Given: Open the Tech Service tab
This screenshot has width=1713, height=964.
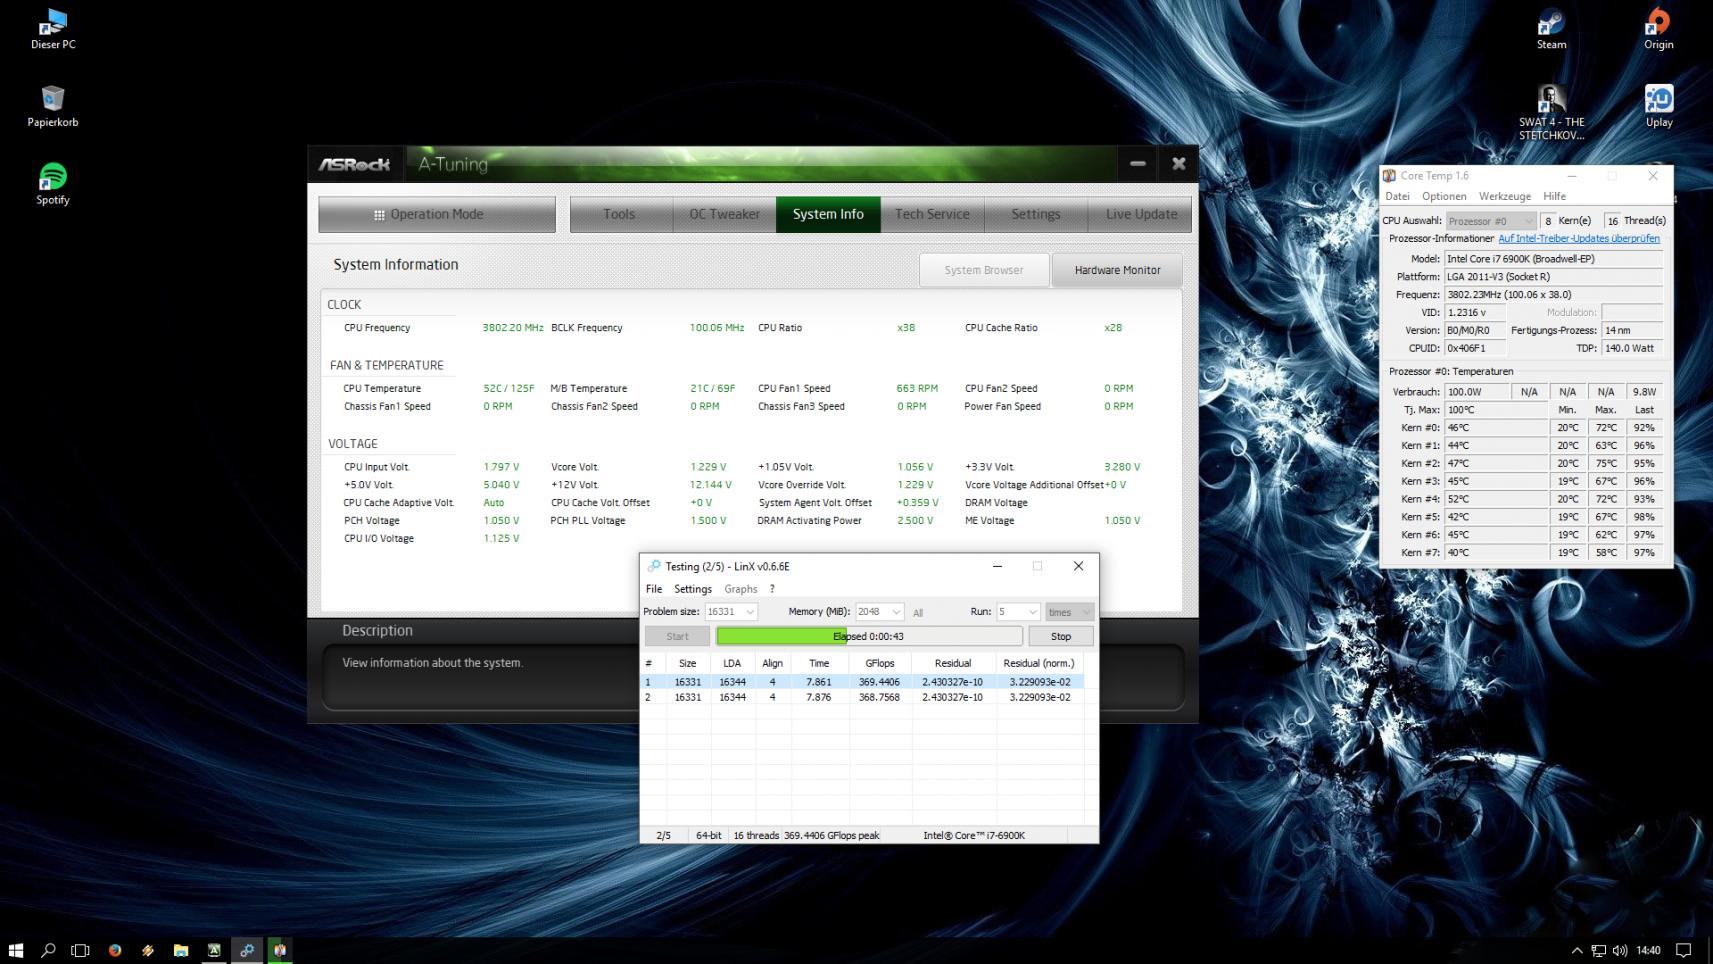Looking at the screenshot, I should coord(932,214).
